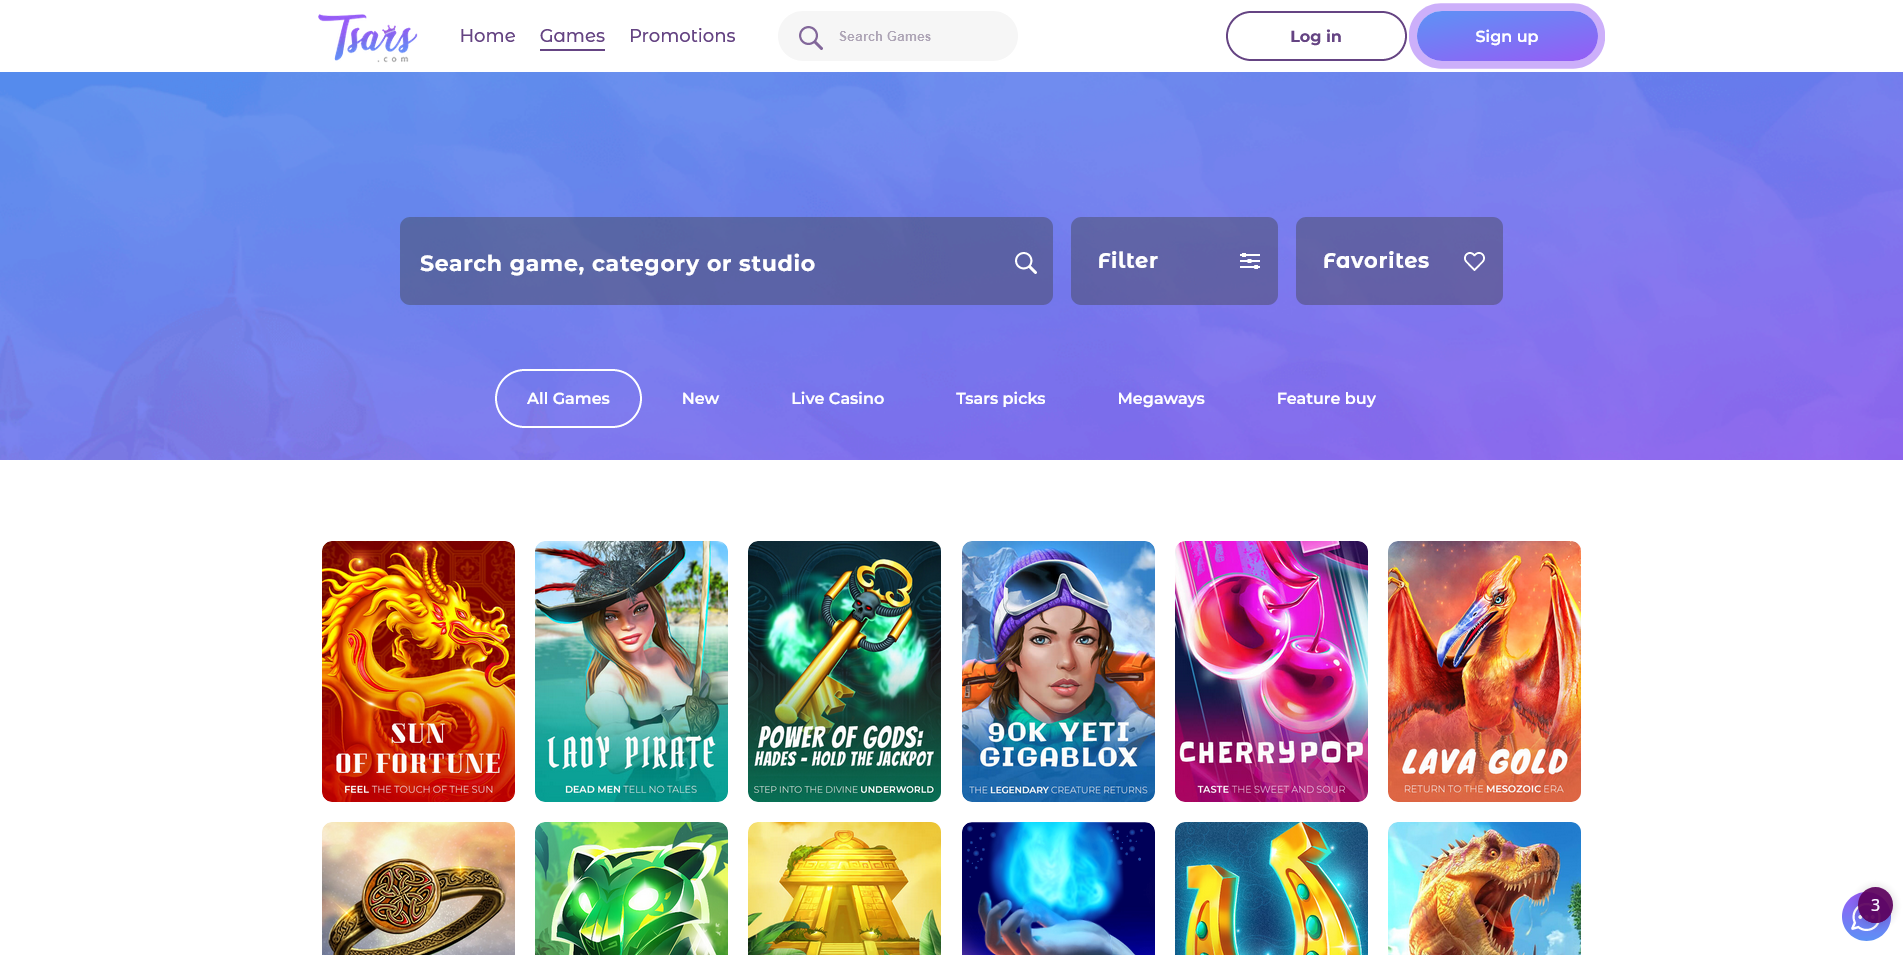
Task: Focus the Search Games header field
Action: click(x=897, y=36)
